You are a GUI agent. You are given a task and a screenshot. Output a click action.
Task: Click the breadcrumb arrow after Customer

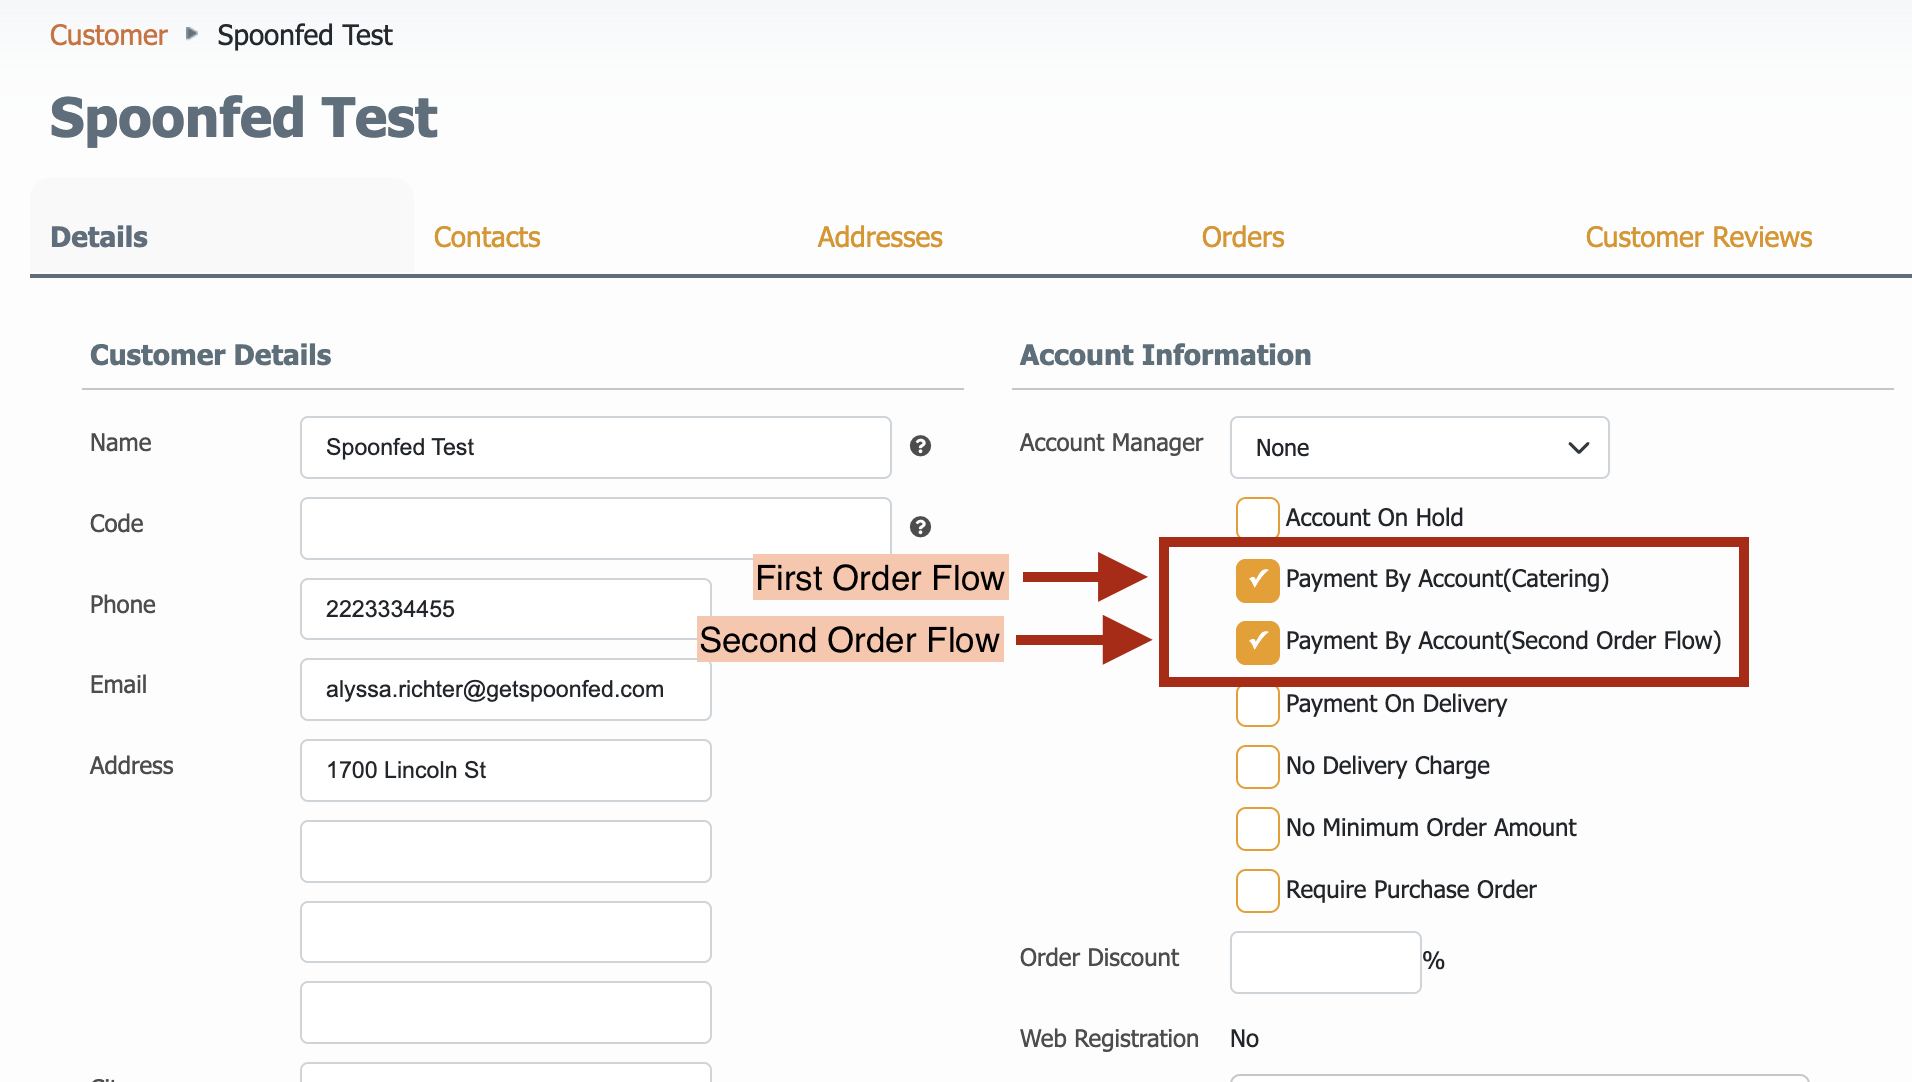[x=192, y=34]
